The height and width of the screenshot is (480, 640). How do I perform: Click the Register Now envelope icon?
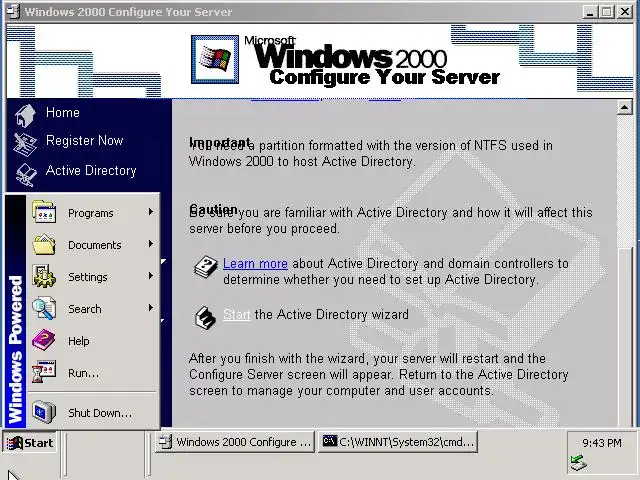[x=25, y=144]
